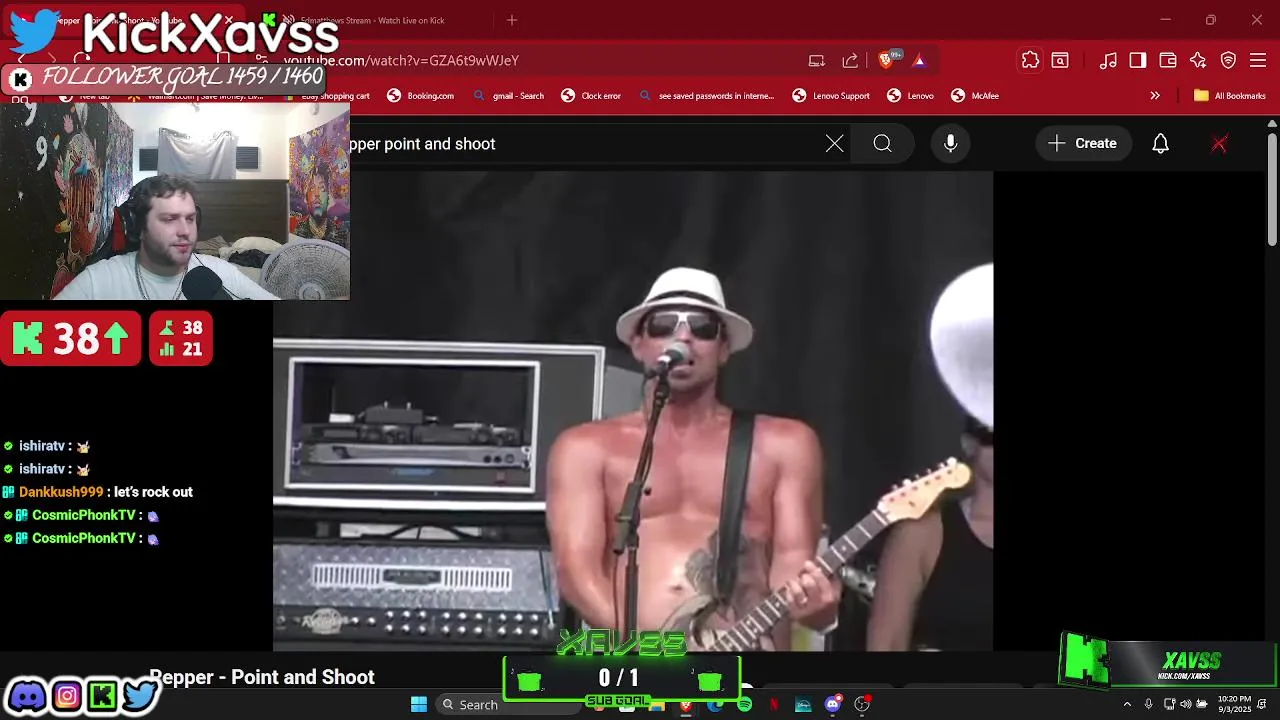Open OBS Studio from the taskbar

[862, 704]
